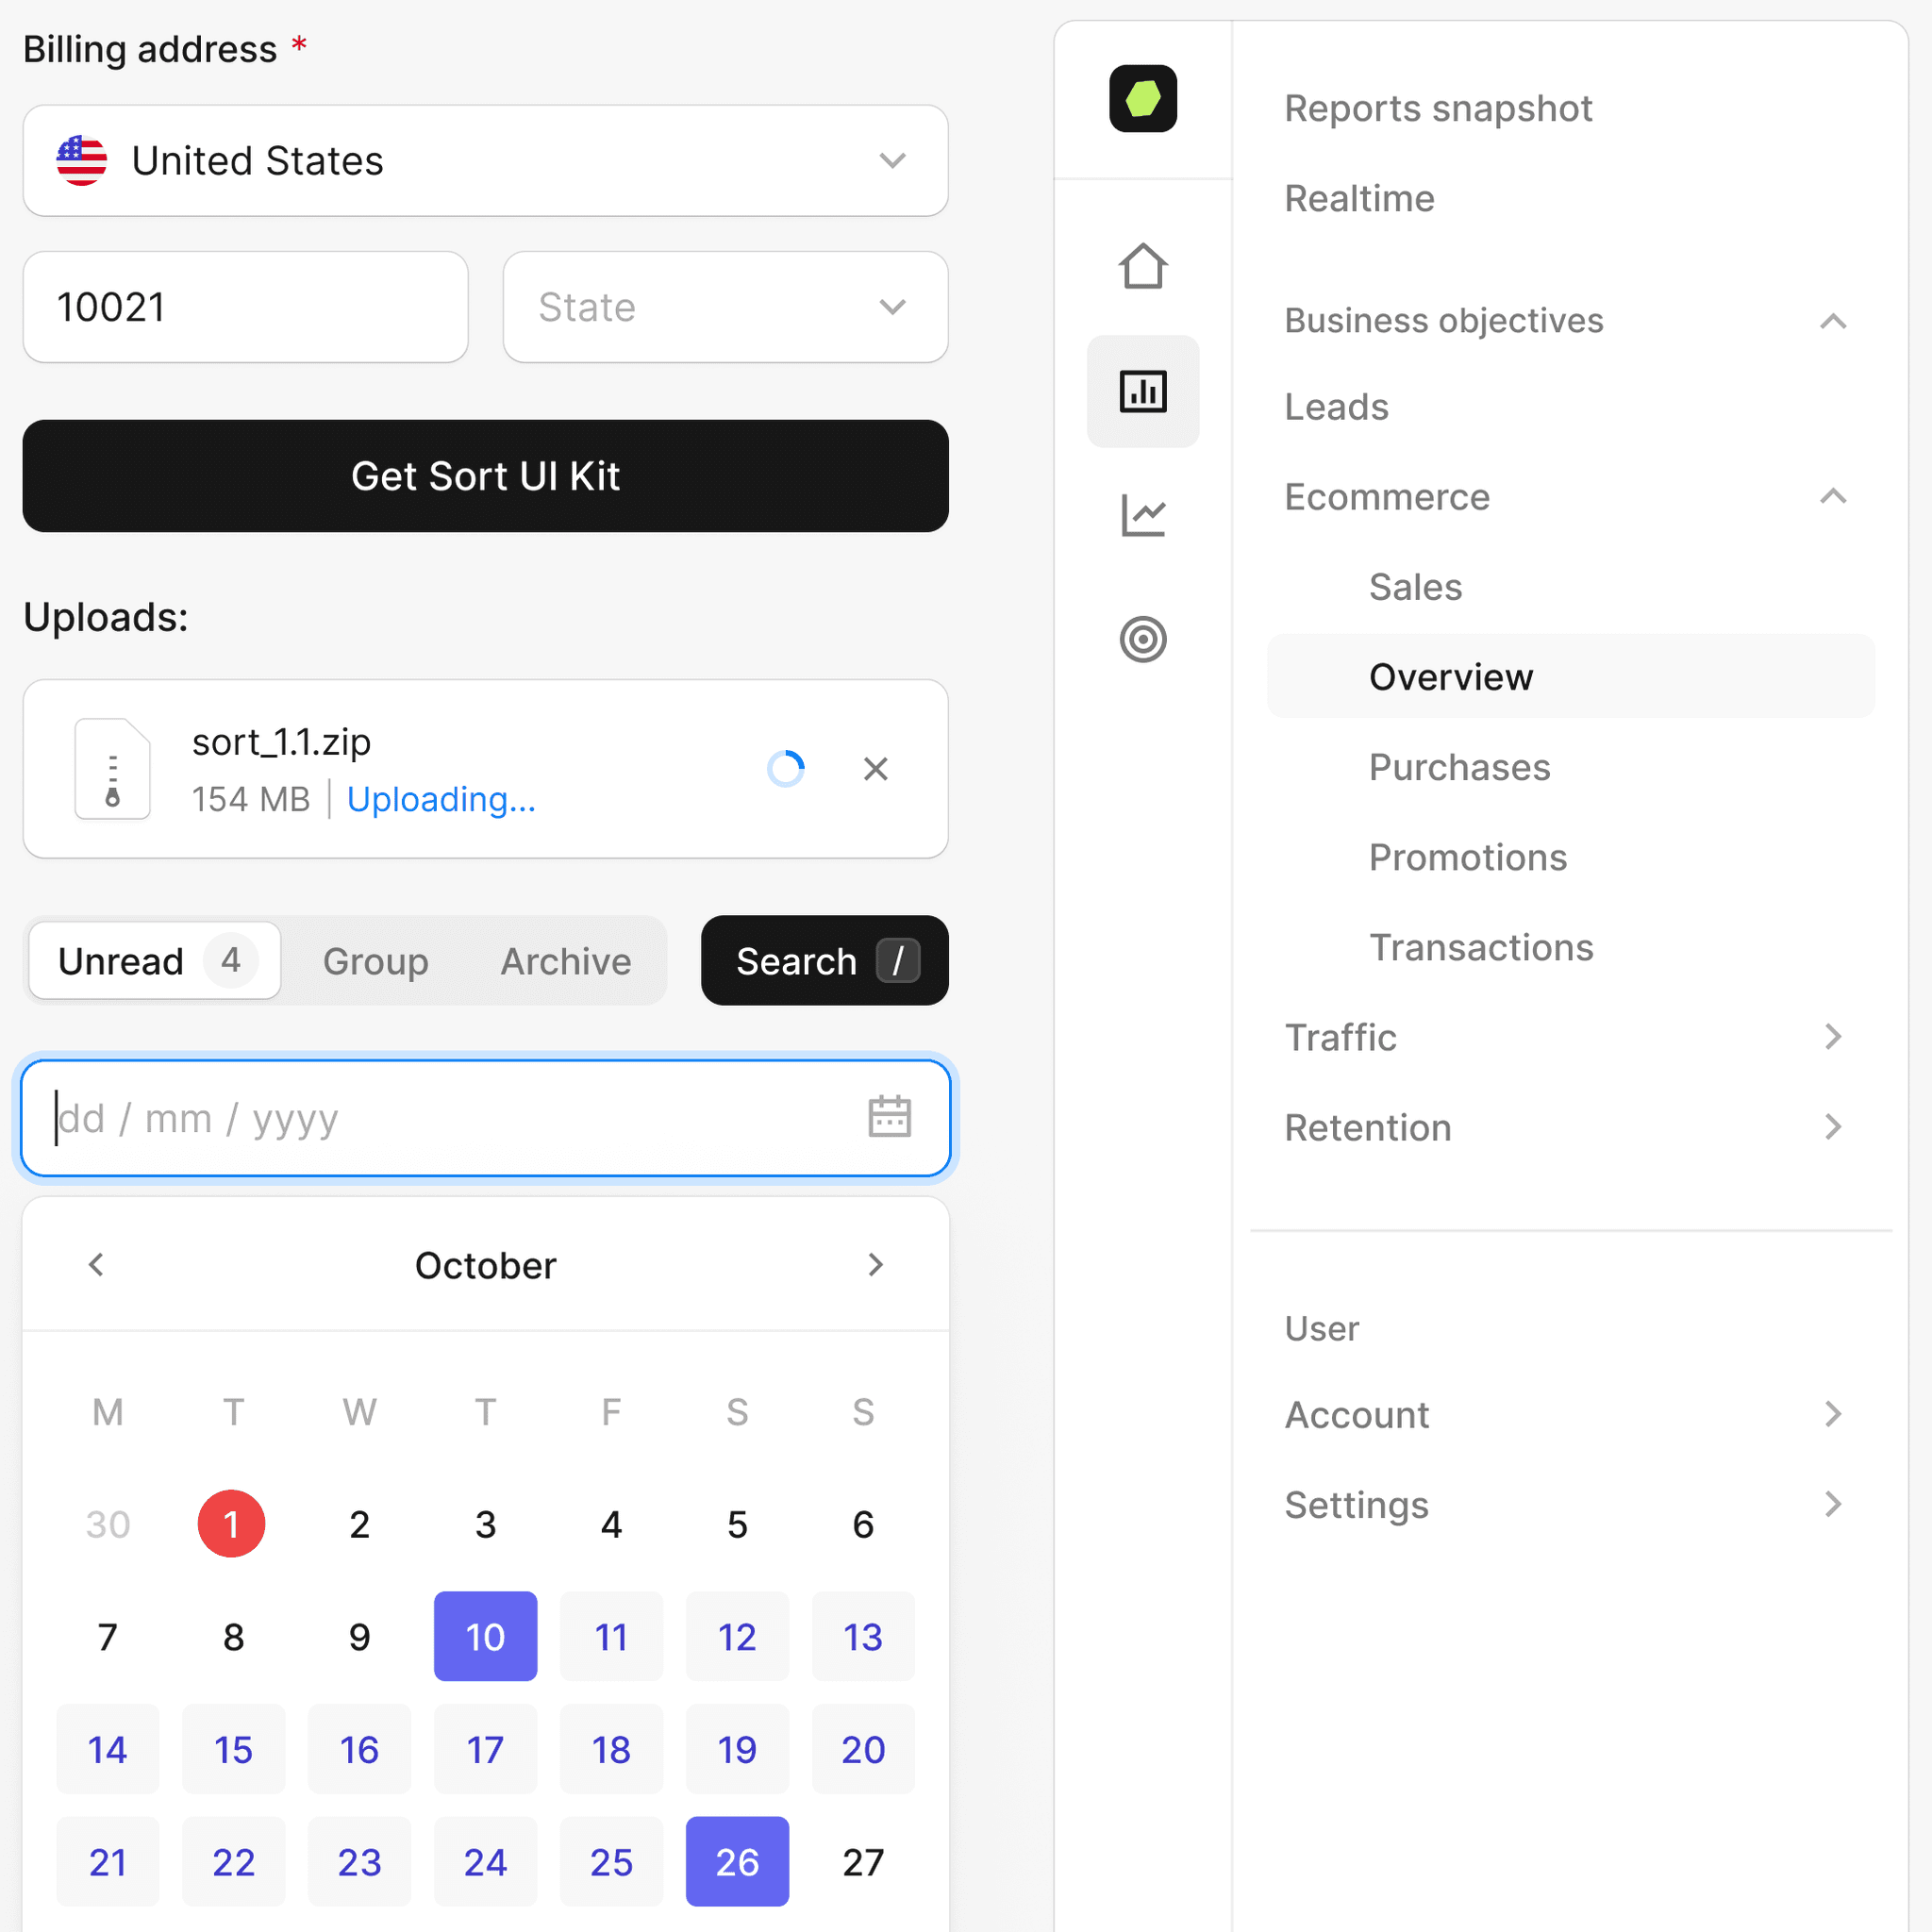1932x1932 pixels.
Task: Expand the Traffic section in the sidebar
Action: point(1835,1037)
